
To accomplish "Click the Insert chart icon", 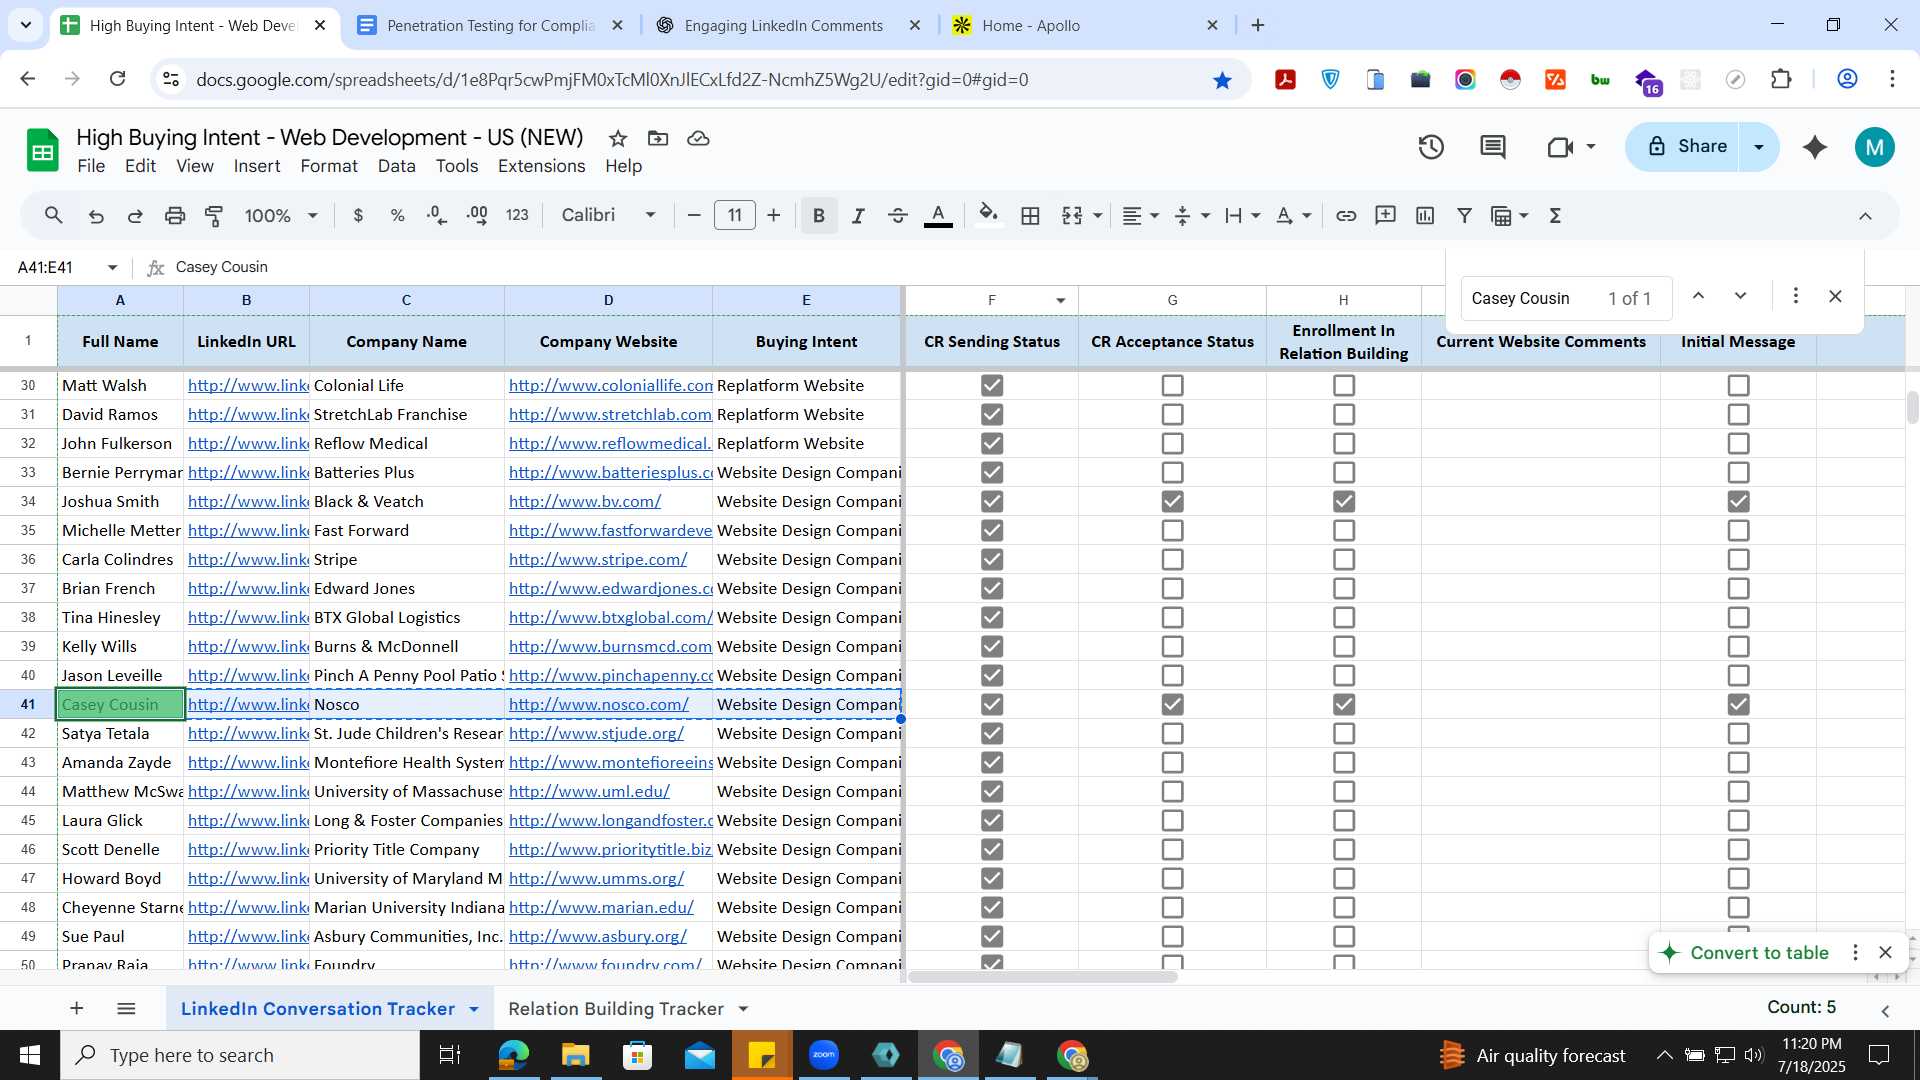I will tap(1425, 215).
